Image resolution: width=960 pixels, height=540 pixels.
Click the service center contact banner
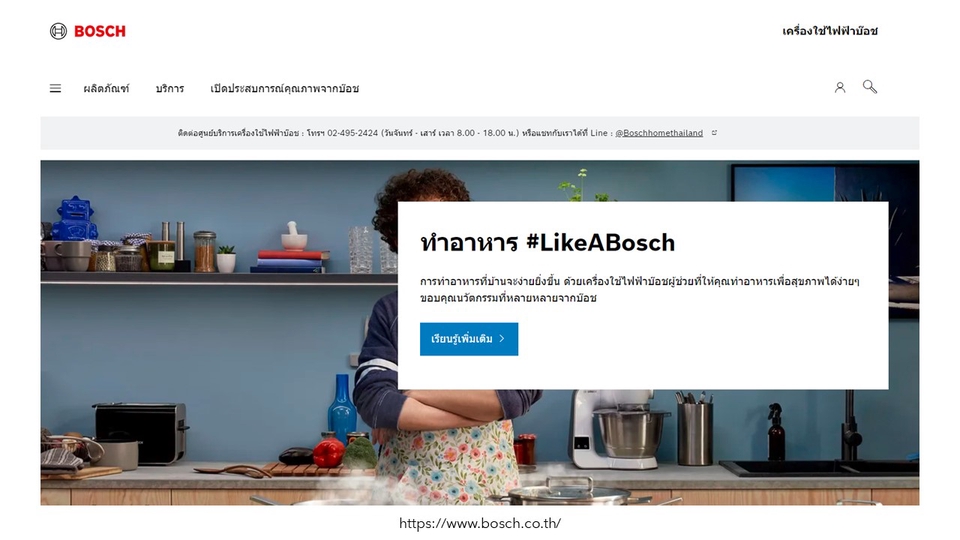(x=480, y=133)
